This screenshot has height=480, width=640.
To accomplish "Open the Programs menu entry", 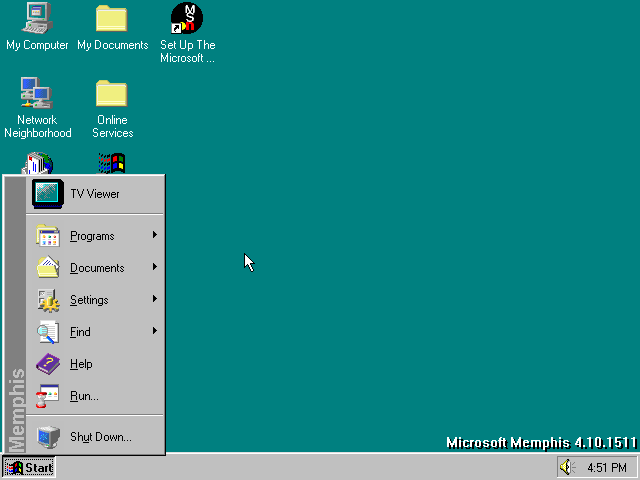I will pos(95,236).
